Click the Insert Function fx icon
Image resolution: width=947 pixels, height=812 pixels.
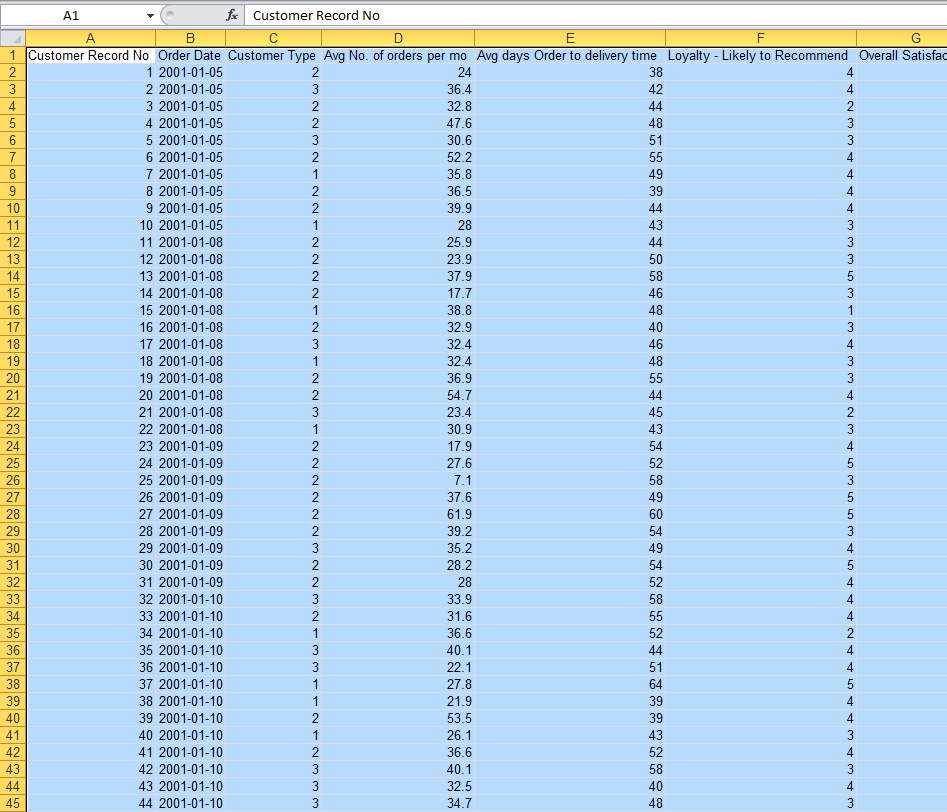click(232, 15)
